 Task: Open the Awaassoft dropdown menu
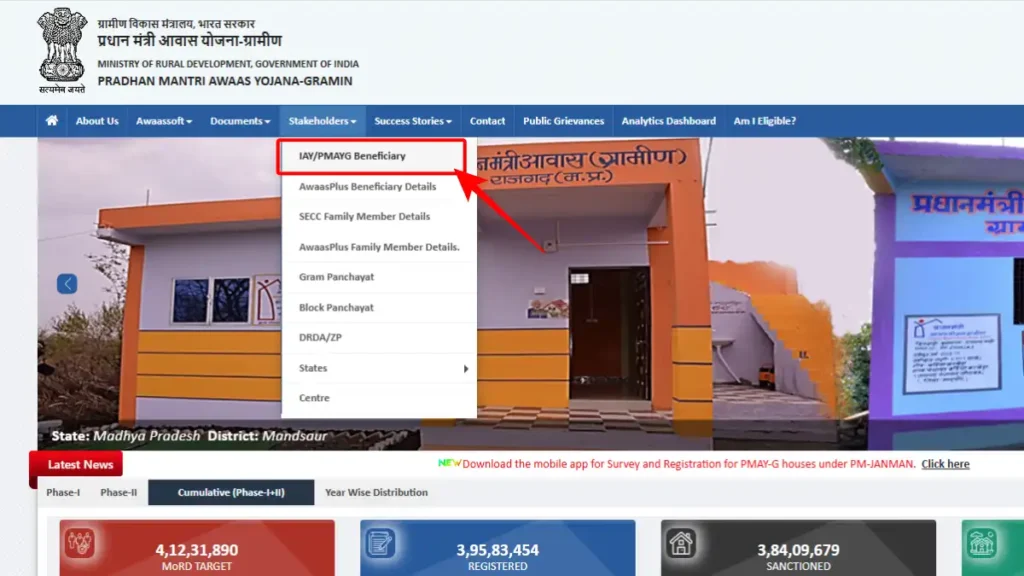(x=164, y=121)
